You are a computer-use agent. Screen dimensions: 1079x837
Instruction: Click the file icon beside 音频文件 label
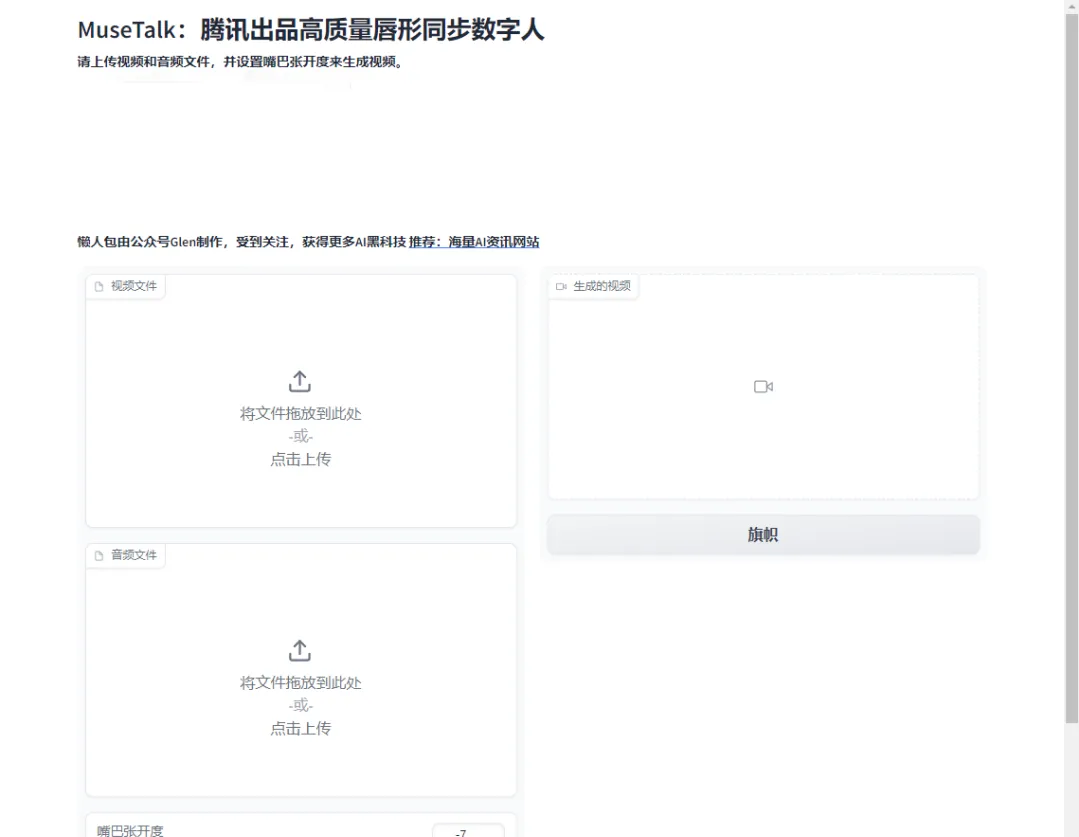pos(97,556)
